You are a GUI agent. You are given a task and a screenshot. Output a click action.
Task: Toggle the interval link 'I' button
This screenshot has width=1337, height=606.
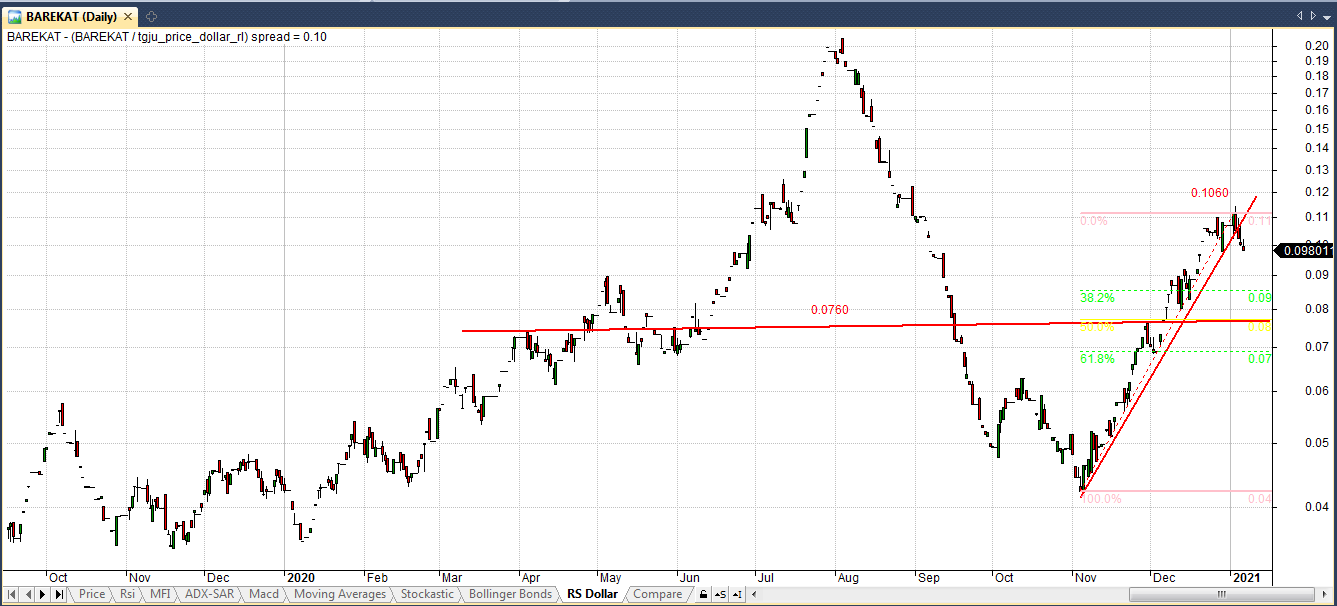pos(737,594)
